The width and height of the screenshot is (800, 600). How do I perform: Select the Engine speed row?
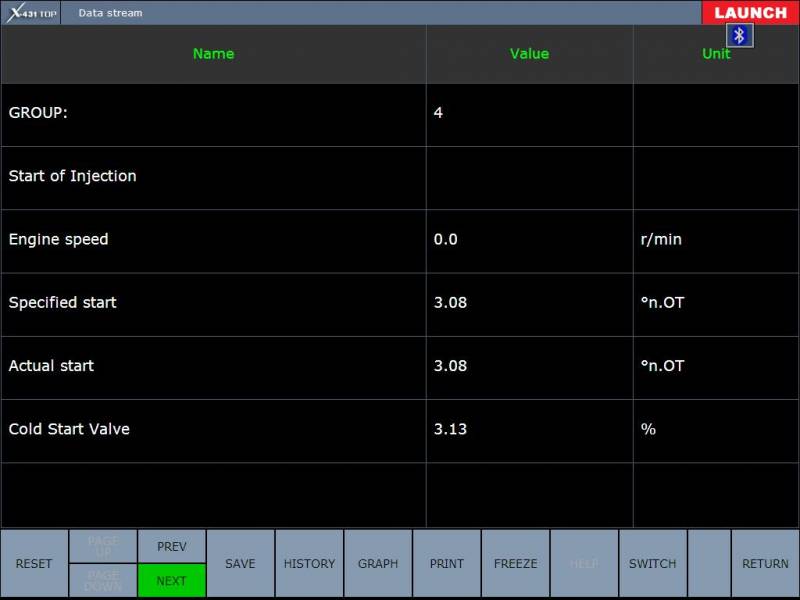point(213,240)
